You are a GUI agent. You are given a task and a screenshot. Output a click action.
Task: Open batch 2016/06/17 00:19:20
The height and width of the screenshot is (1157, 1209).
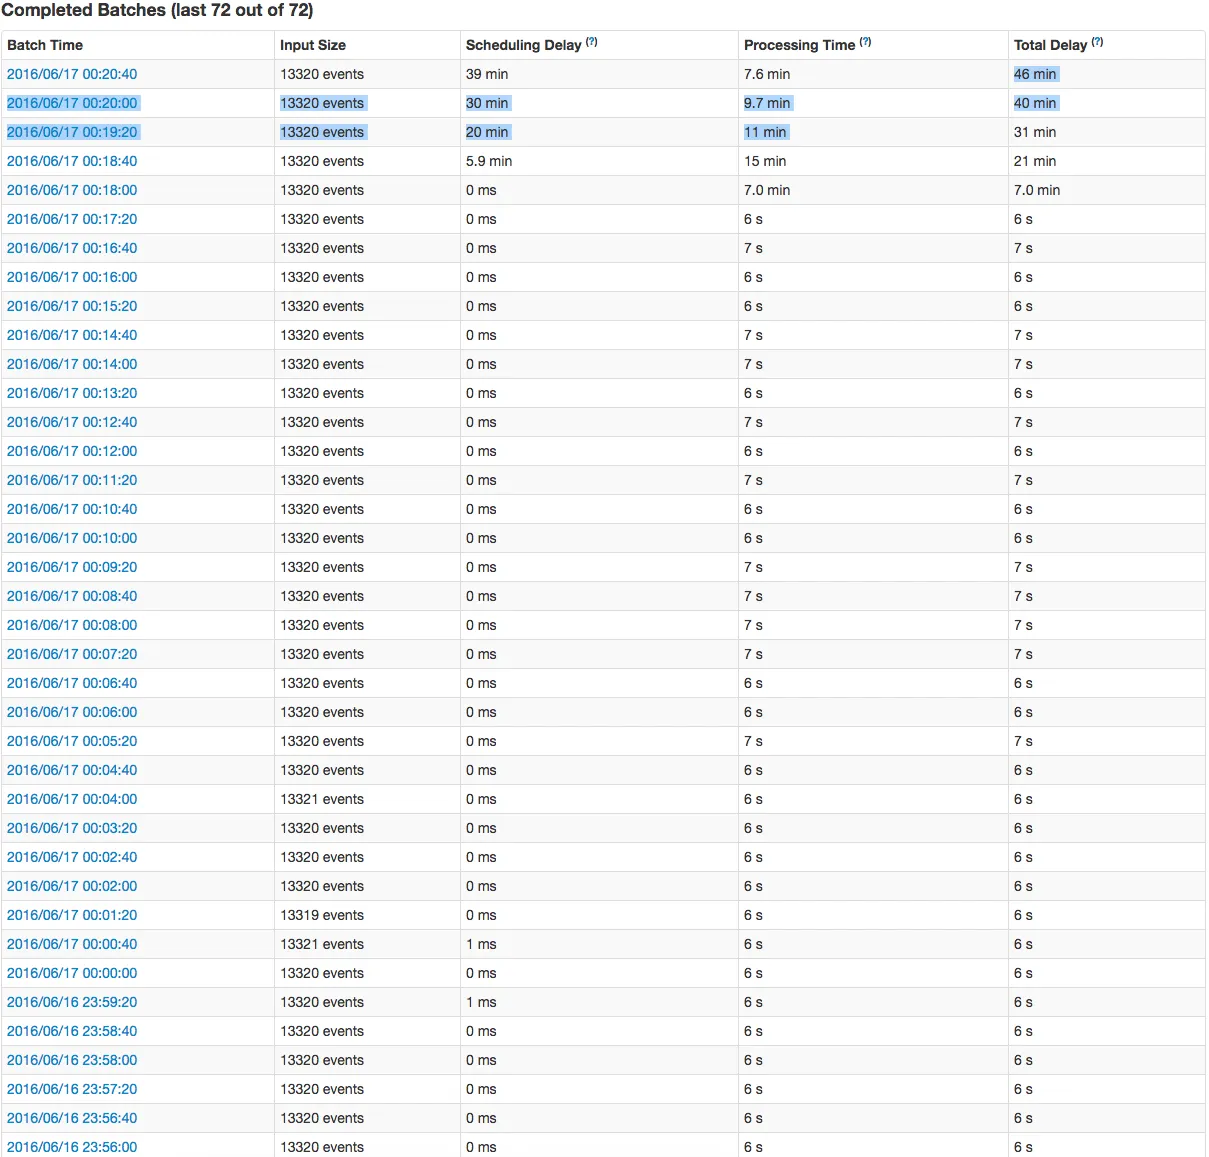point(72,132)
